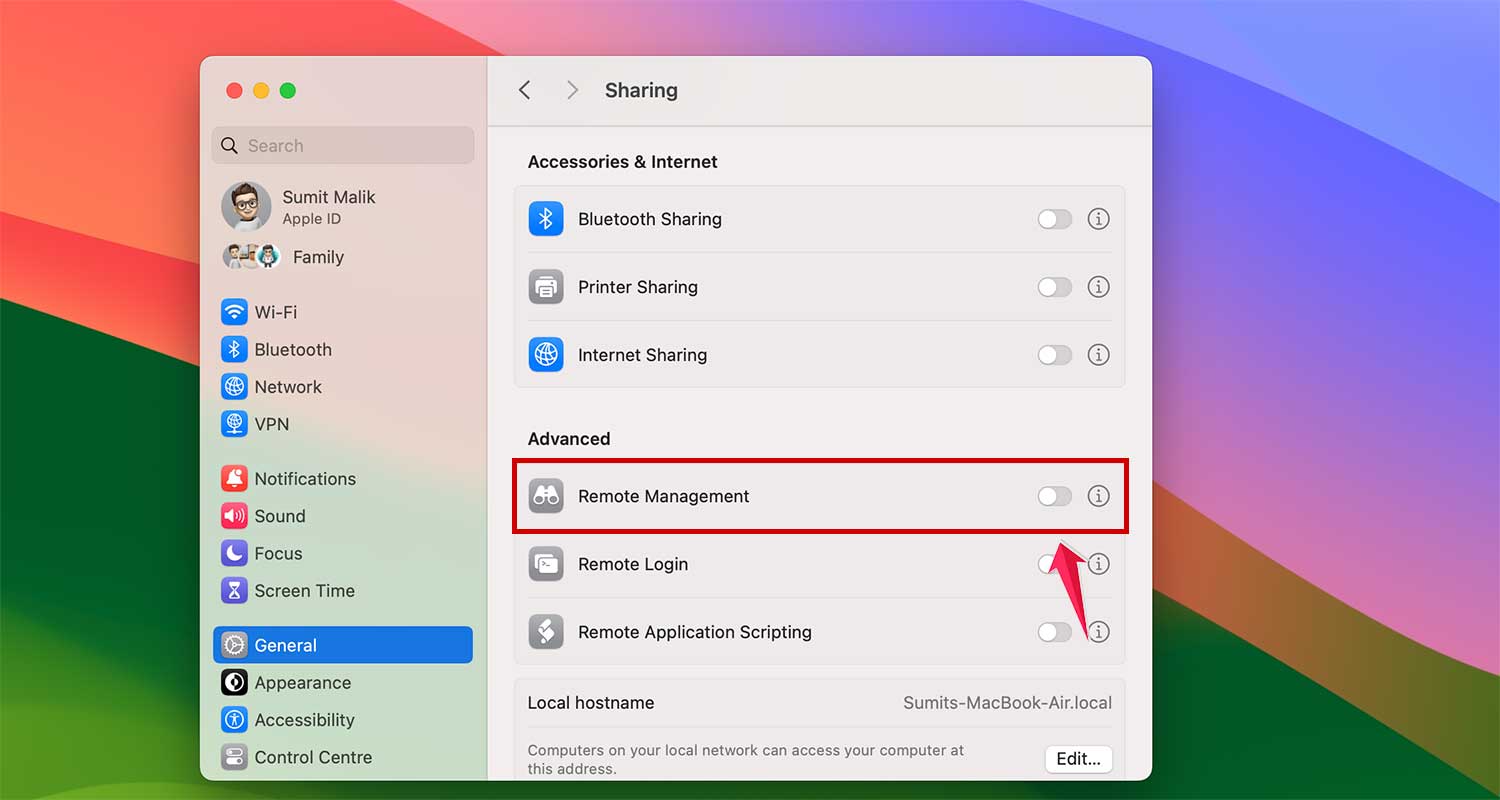Click the Focus crescent moon icon
1500x800 pixels.
click(x=234, y=553)
